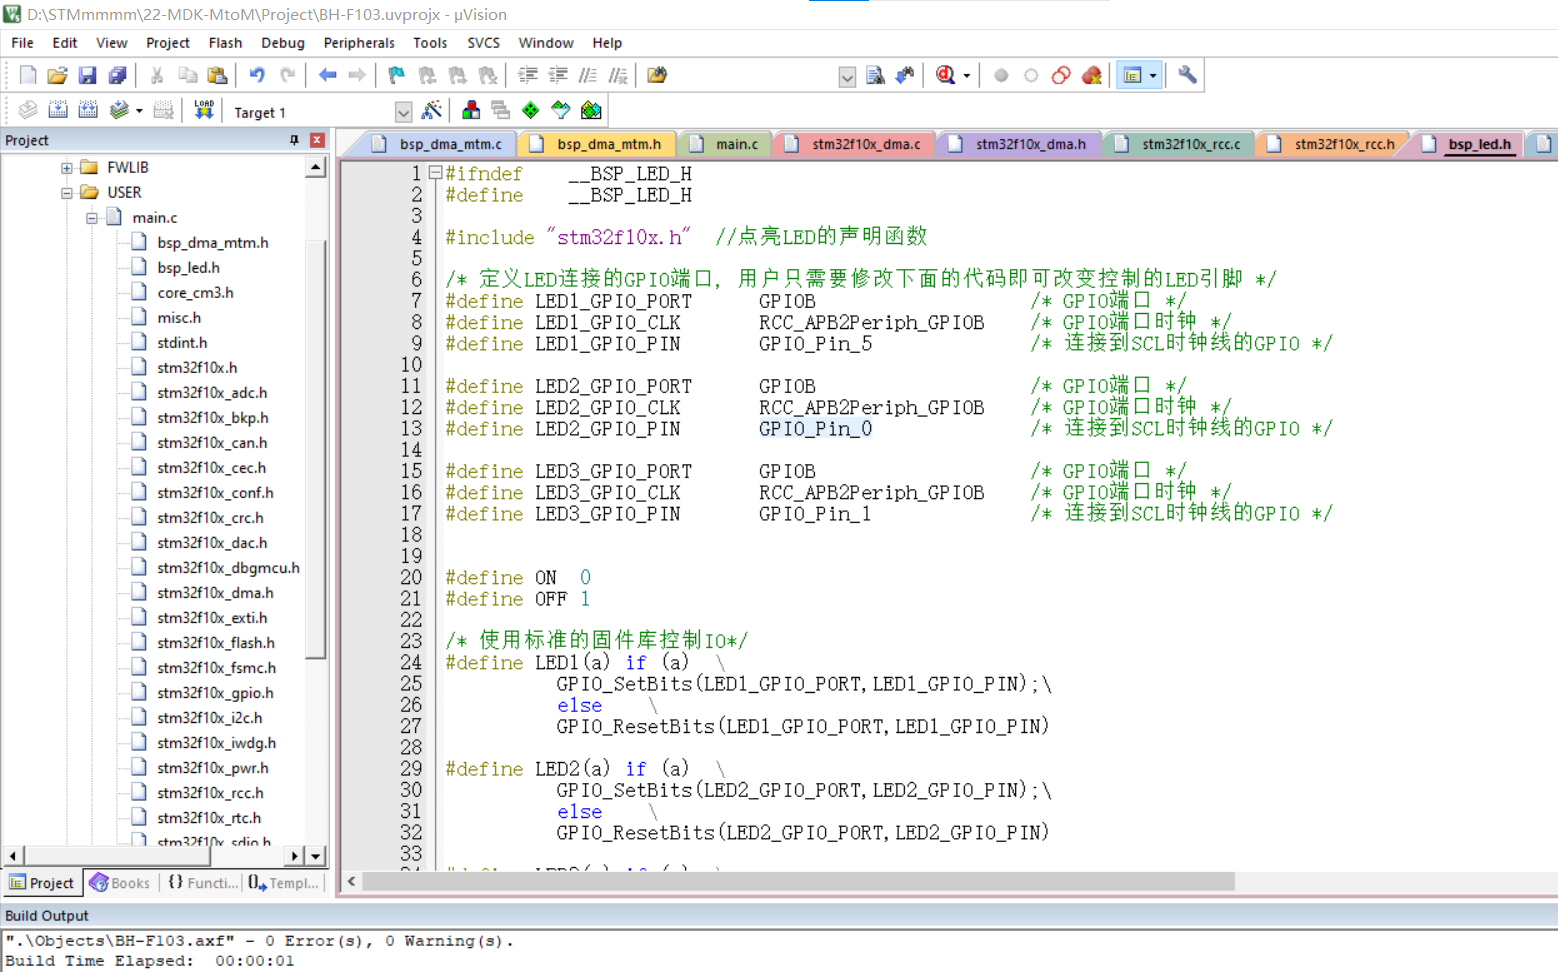
Task: Click the Build Output panel title
Action: tap(47, 915)
